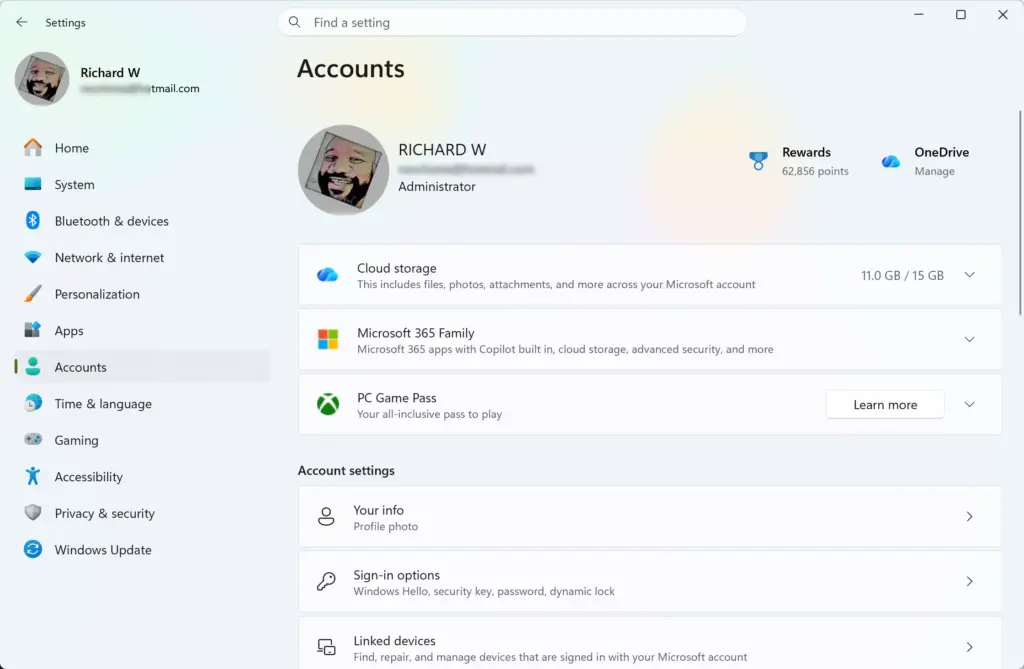Click the sidebar profile picture thumbnail
The image size is (1024, 669).
pos(42,79)
